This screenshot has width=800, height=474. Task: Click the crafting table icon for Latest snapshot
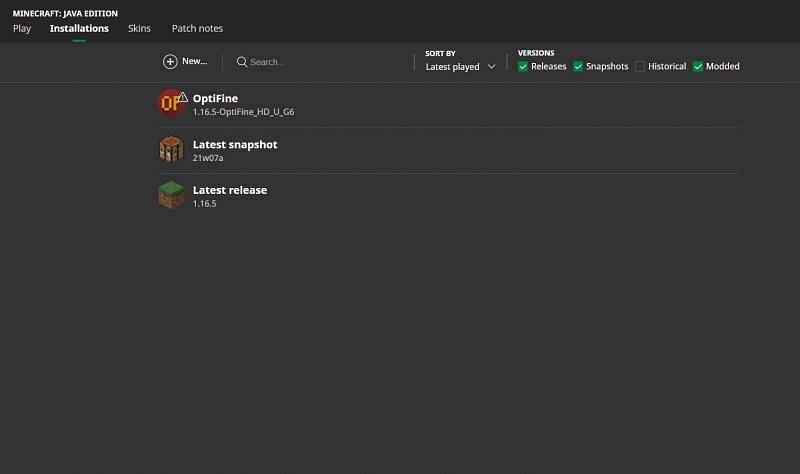tap(171, 149)
